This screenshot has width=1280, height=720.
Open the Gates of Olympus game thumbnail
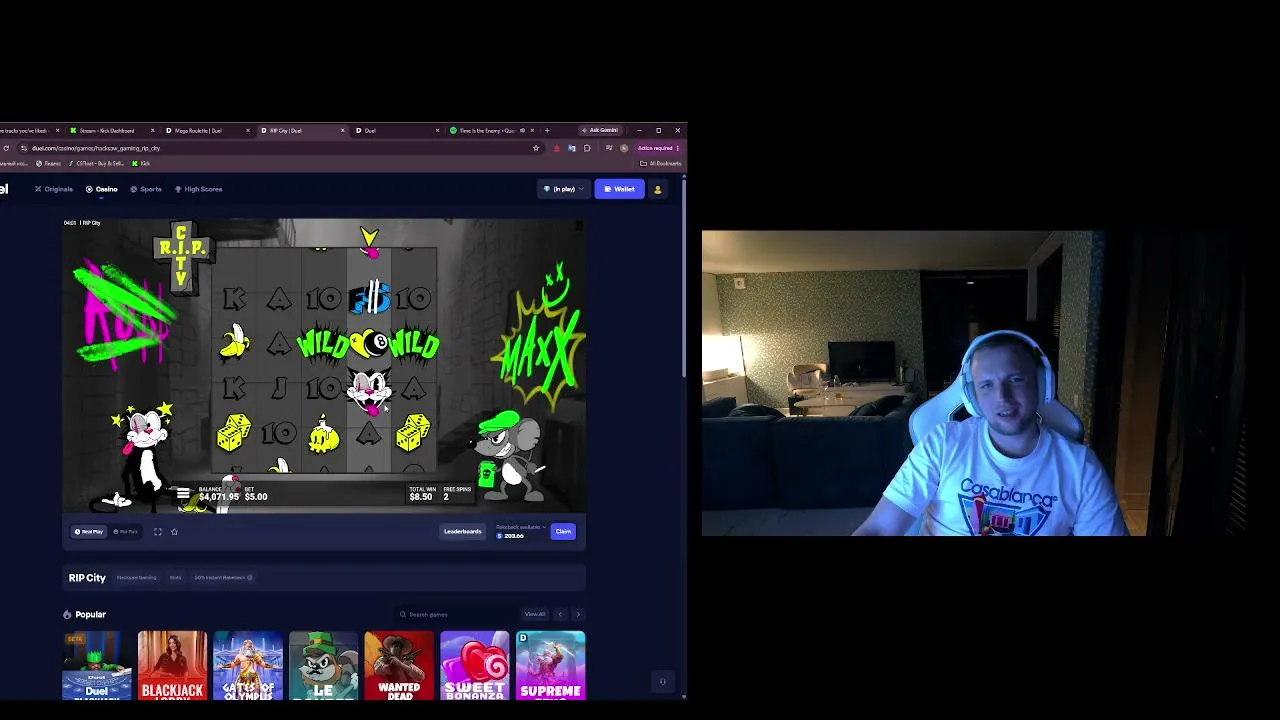248,666
